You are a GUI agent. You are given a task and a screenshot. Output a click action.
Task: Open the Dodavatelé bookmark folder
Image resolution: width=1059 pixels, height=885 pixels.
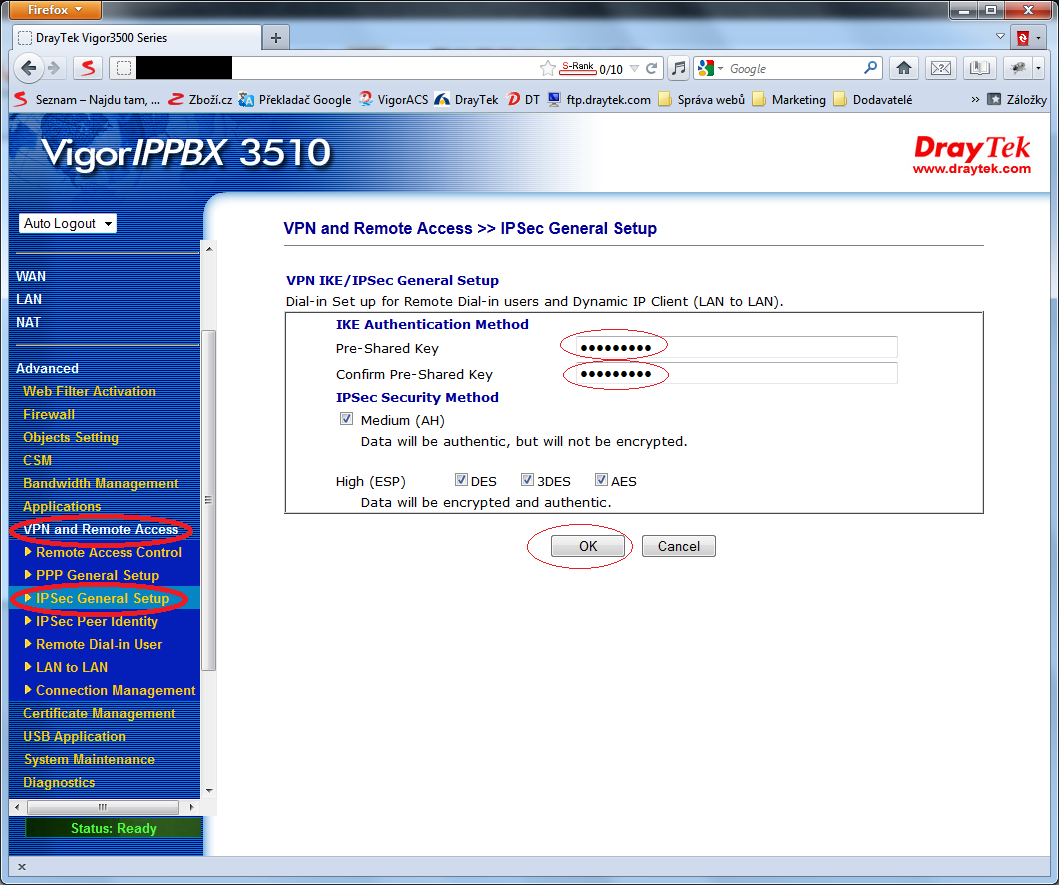pos(873,99)
